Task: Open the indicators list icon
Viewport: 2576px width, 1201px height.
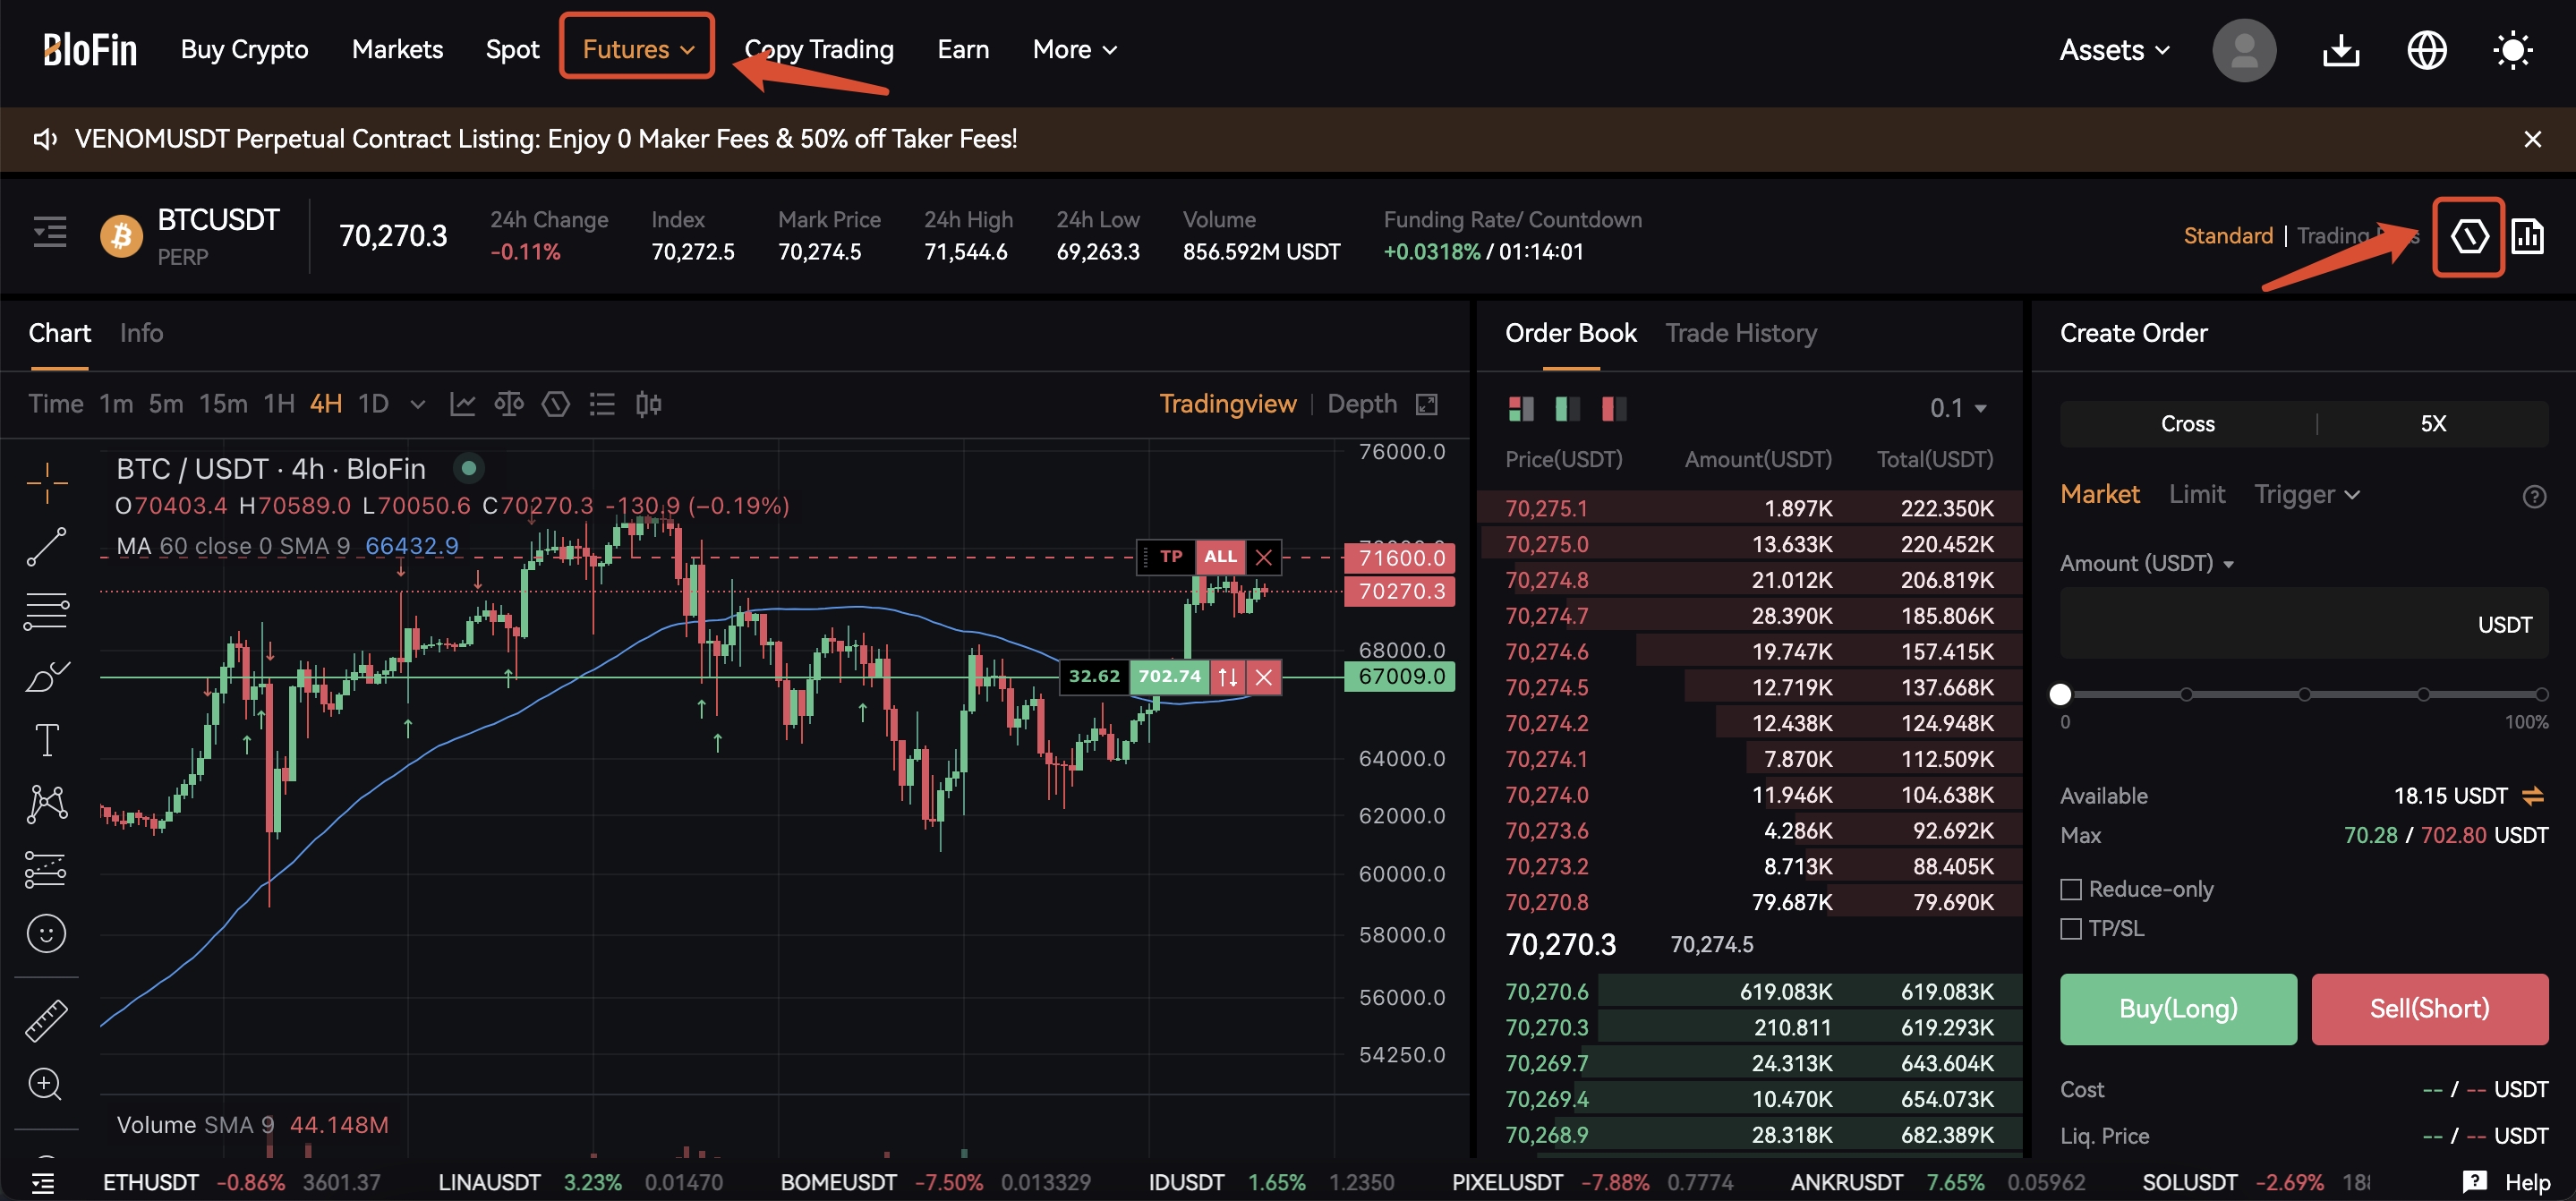Action: (x=602, y=404)
